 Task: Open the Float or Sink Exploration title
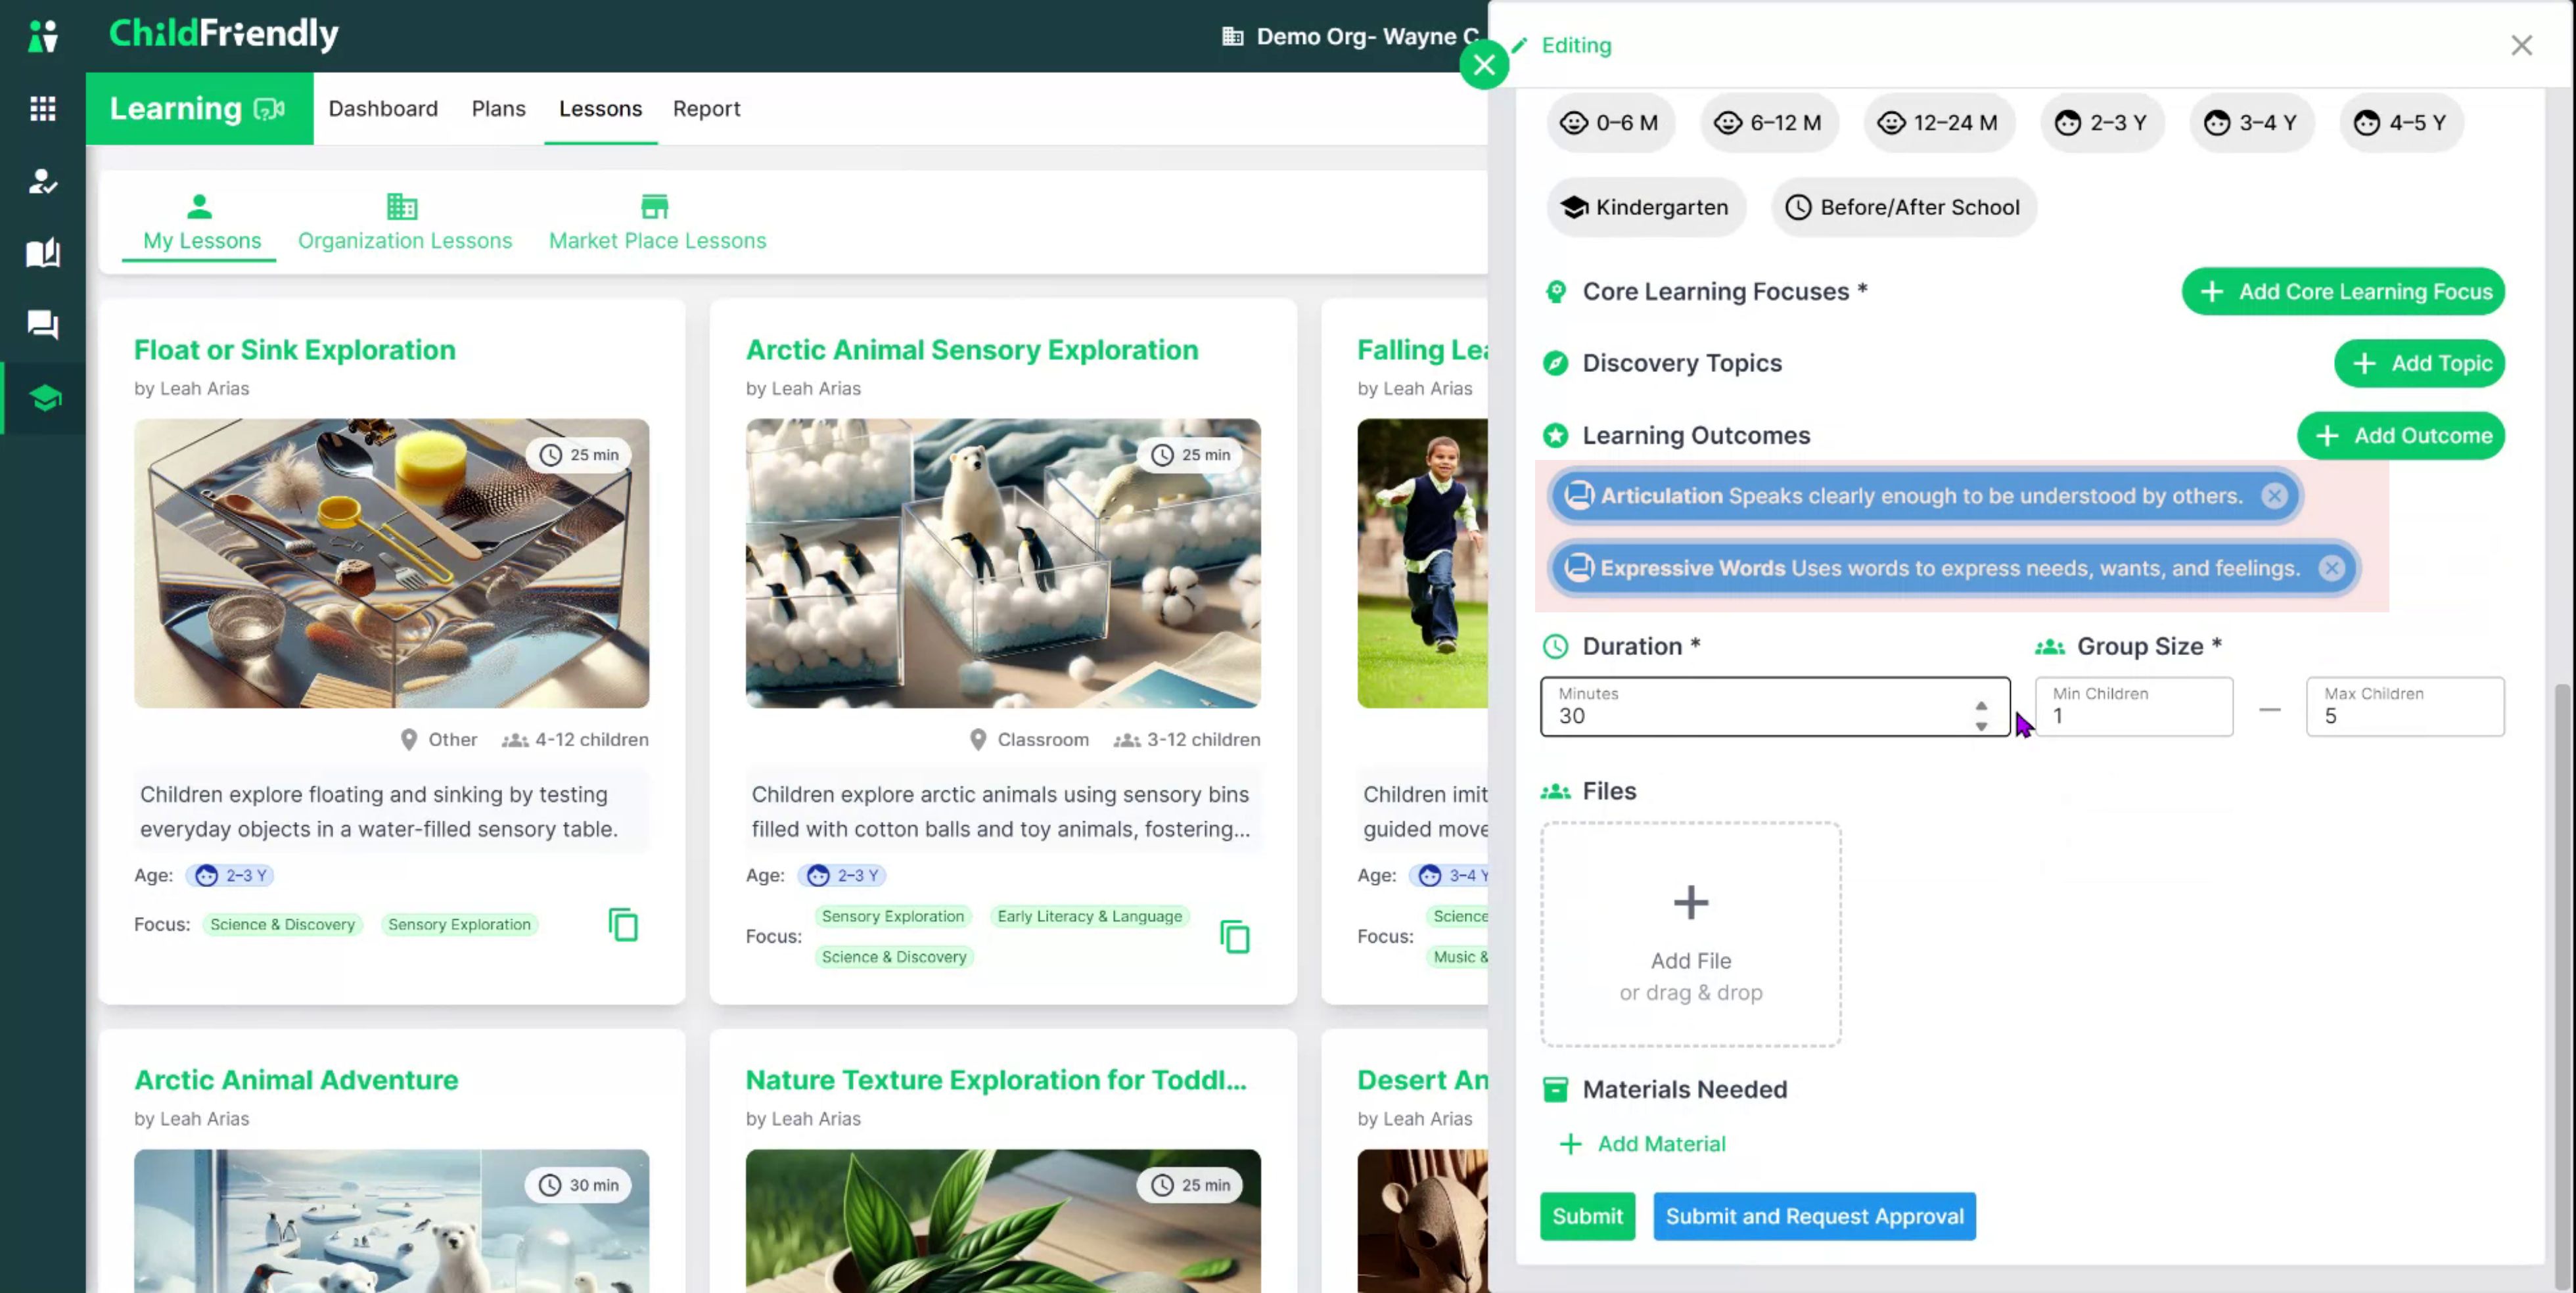click(x=295, y=349)
